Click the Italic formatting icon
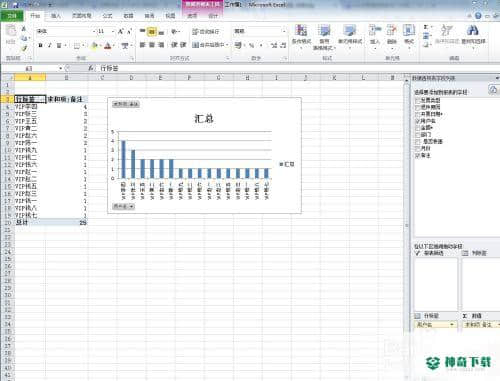The height and width of the screenshot is (381, 500). [49, 45]
